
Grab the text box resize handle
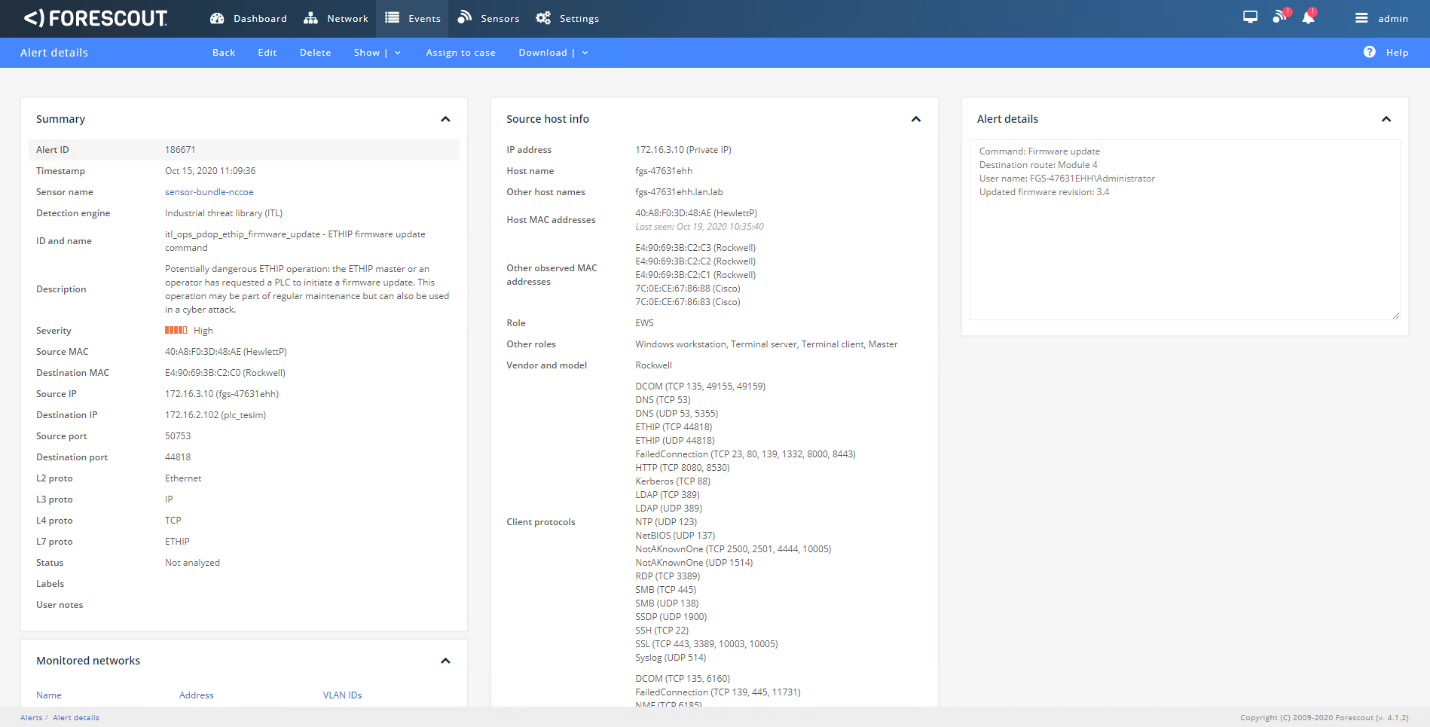pos(1395,315)
